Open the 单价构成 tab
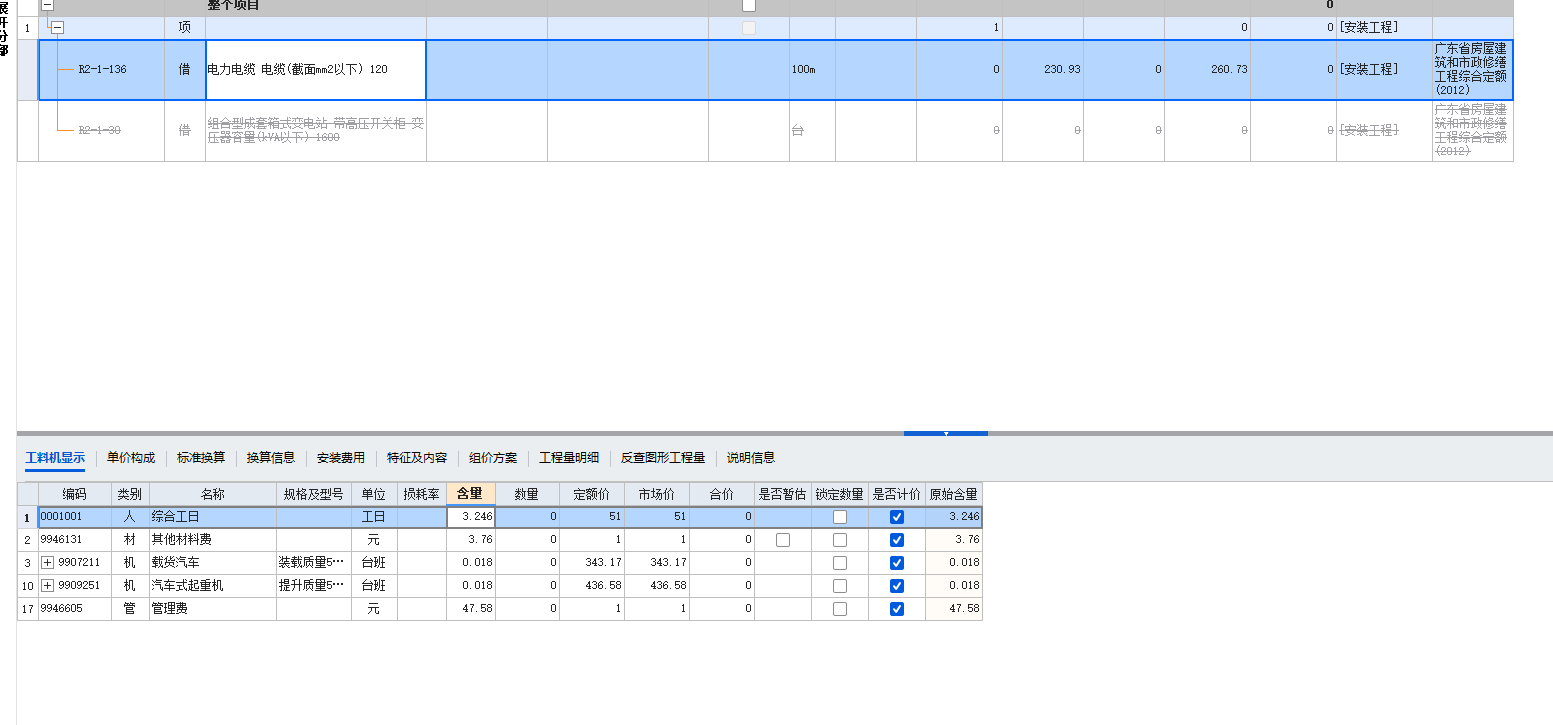The width and height of the screenshot is (1553, 725). [131, 458]
